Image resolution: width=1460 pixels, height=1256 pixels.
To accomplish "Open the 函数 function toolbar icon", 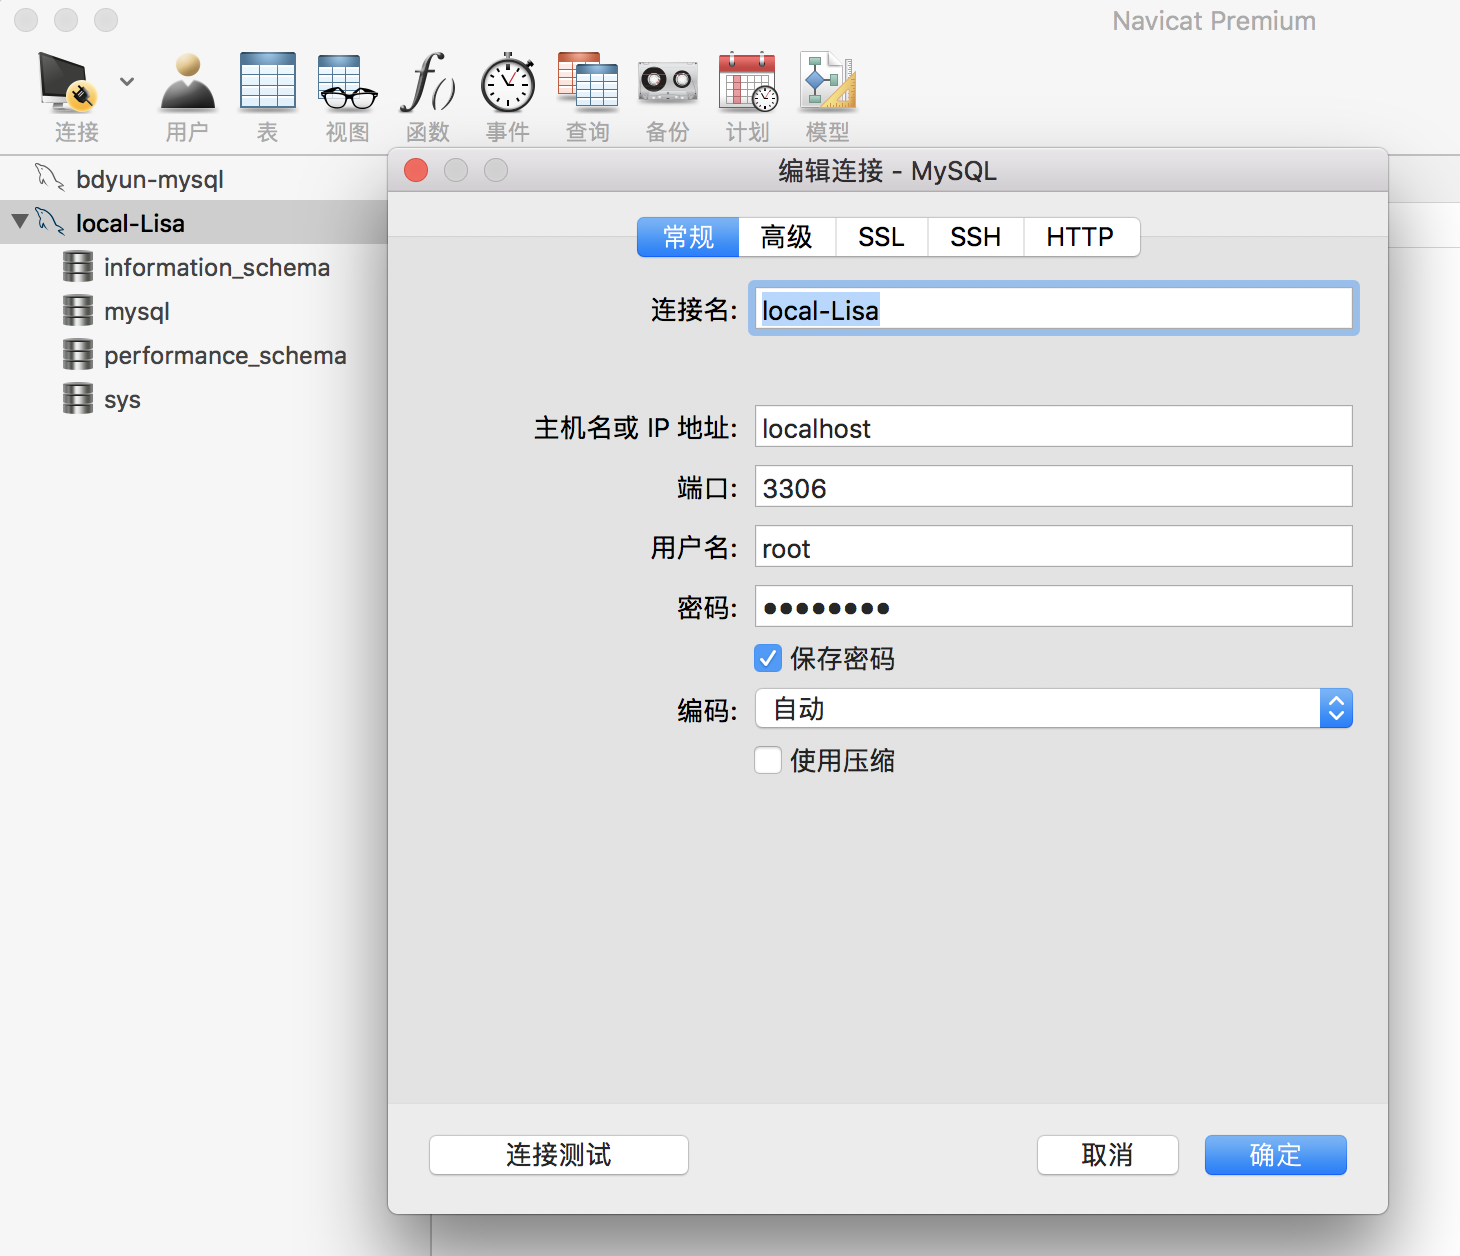I will pos(428,82).
